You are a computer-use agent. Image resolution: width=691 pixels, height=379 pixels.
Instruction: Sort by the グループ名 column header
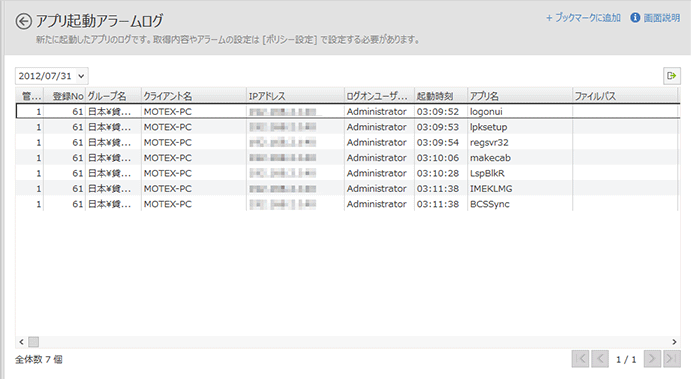tap(113, 96)
